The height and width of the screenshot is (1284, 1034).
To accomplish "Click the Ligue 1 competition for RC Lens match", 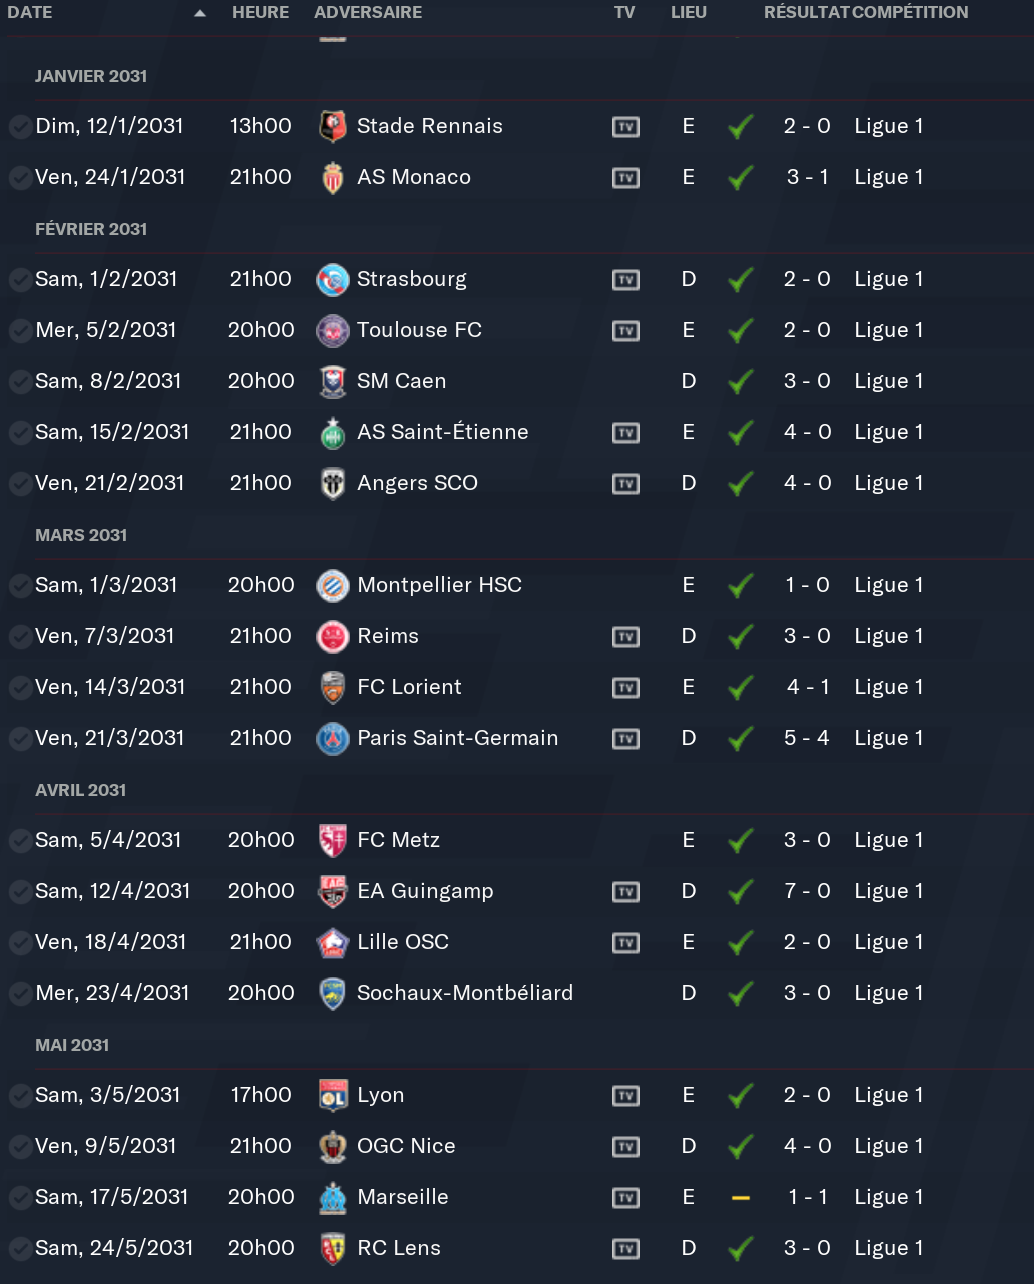I will [x=888, y=1248].
